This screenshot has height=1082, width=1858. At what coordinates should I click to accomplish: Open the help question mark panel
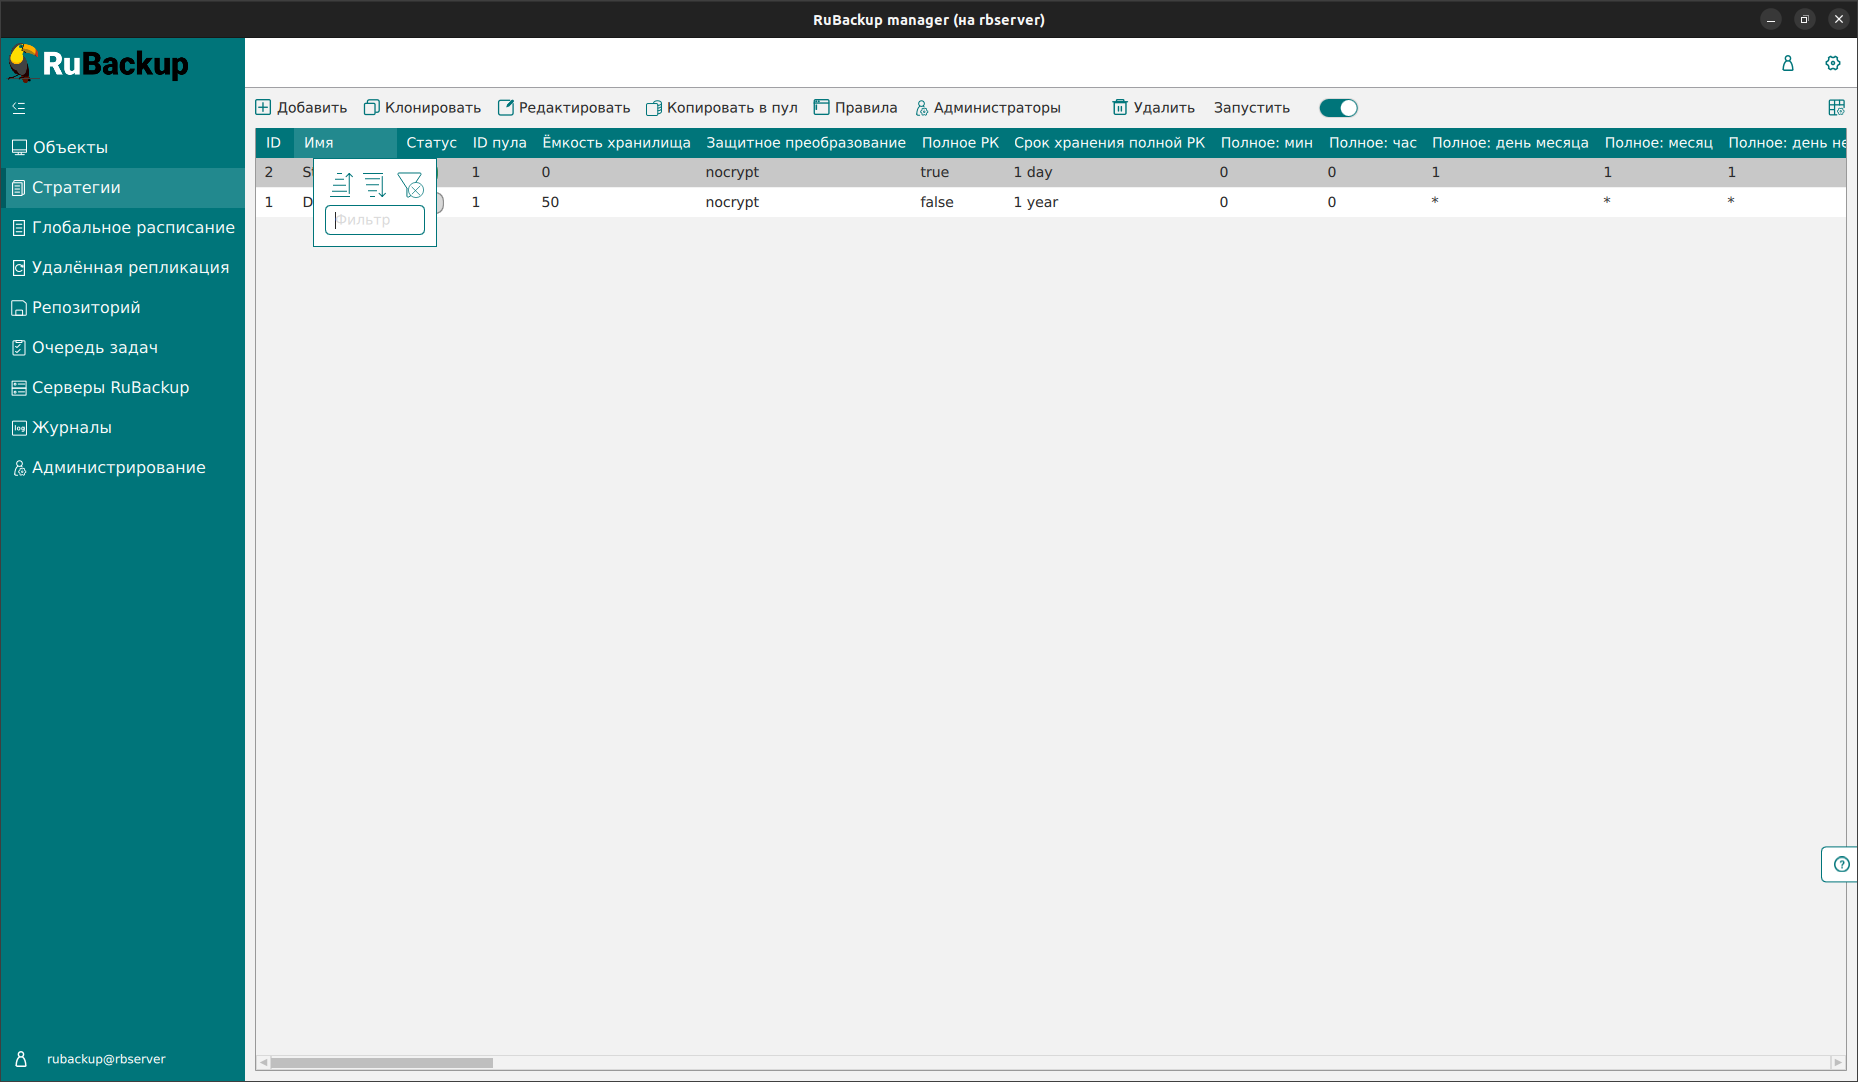click(1841, 864)
